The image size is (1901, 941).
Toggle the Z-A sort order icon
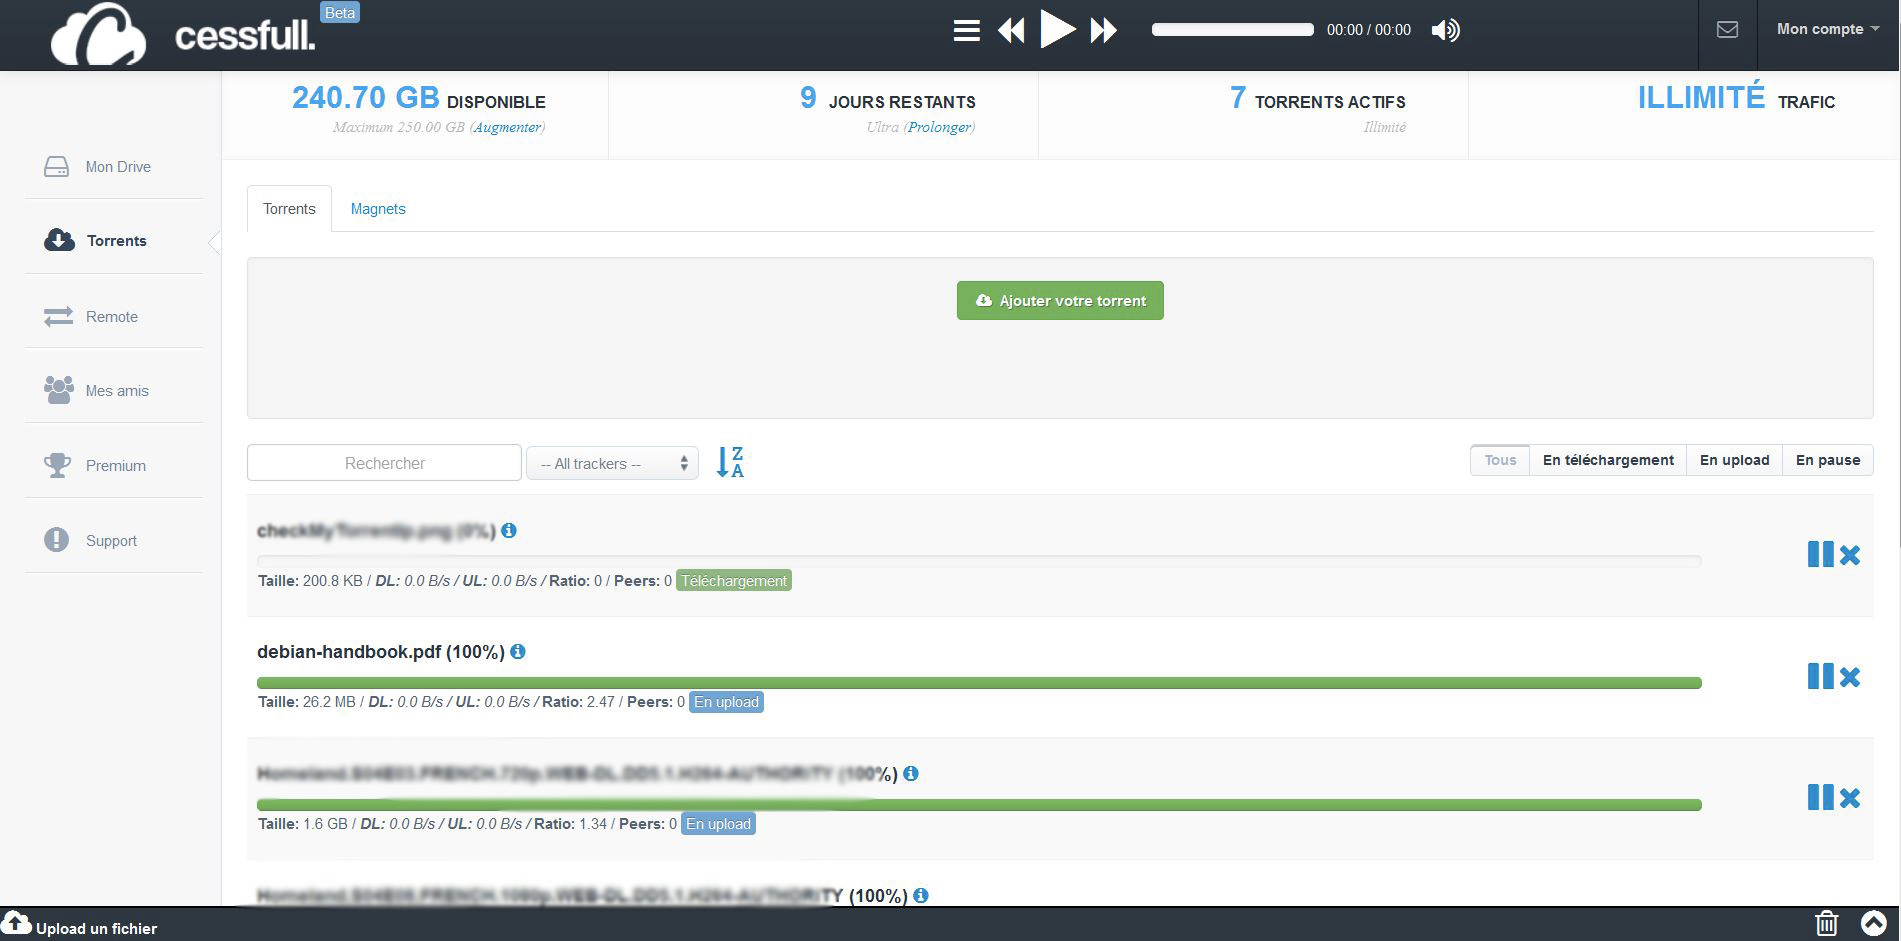click(x=730, y=462)
